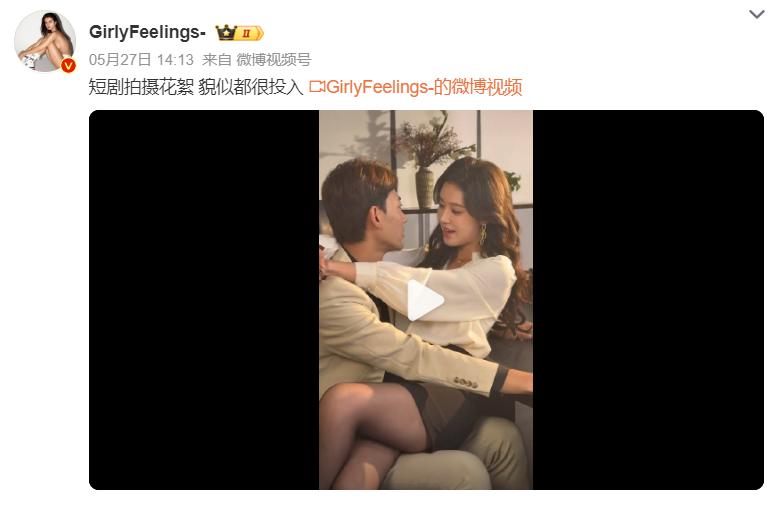Open the 微博视频号 source link
Viewport: 777px width, 505px height.
click(x=274, y=60)
